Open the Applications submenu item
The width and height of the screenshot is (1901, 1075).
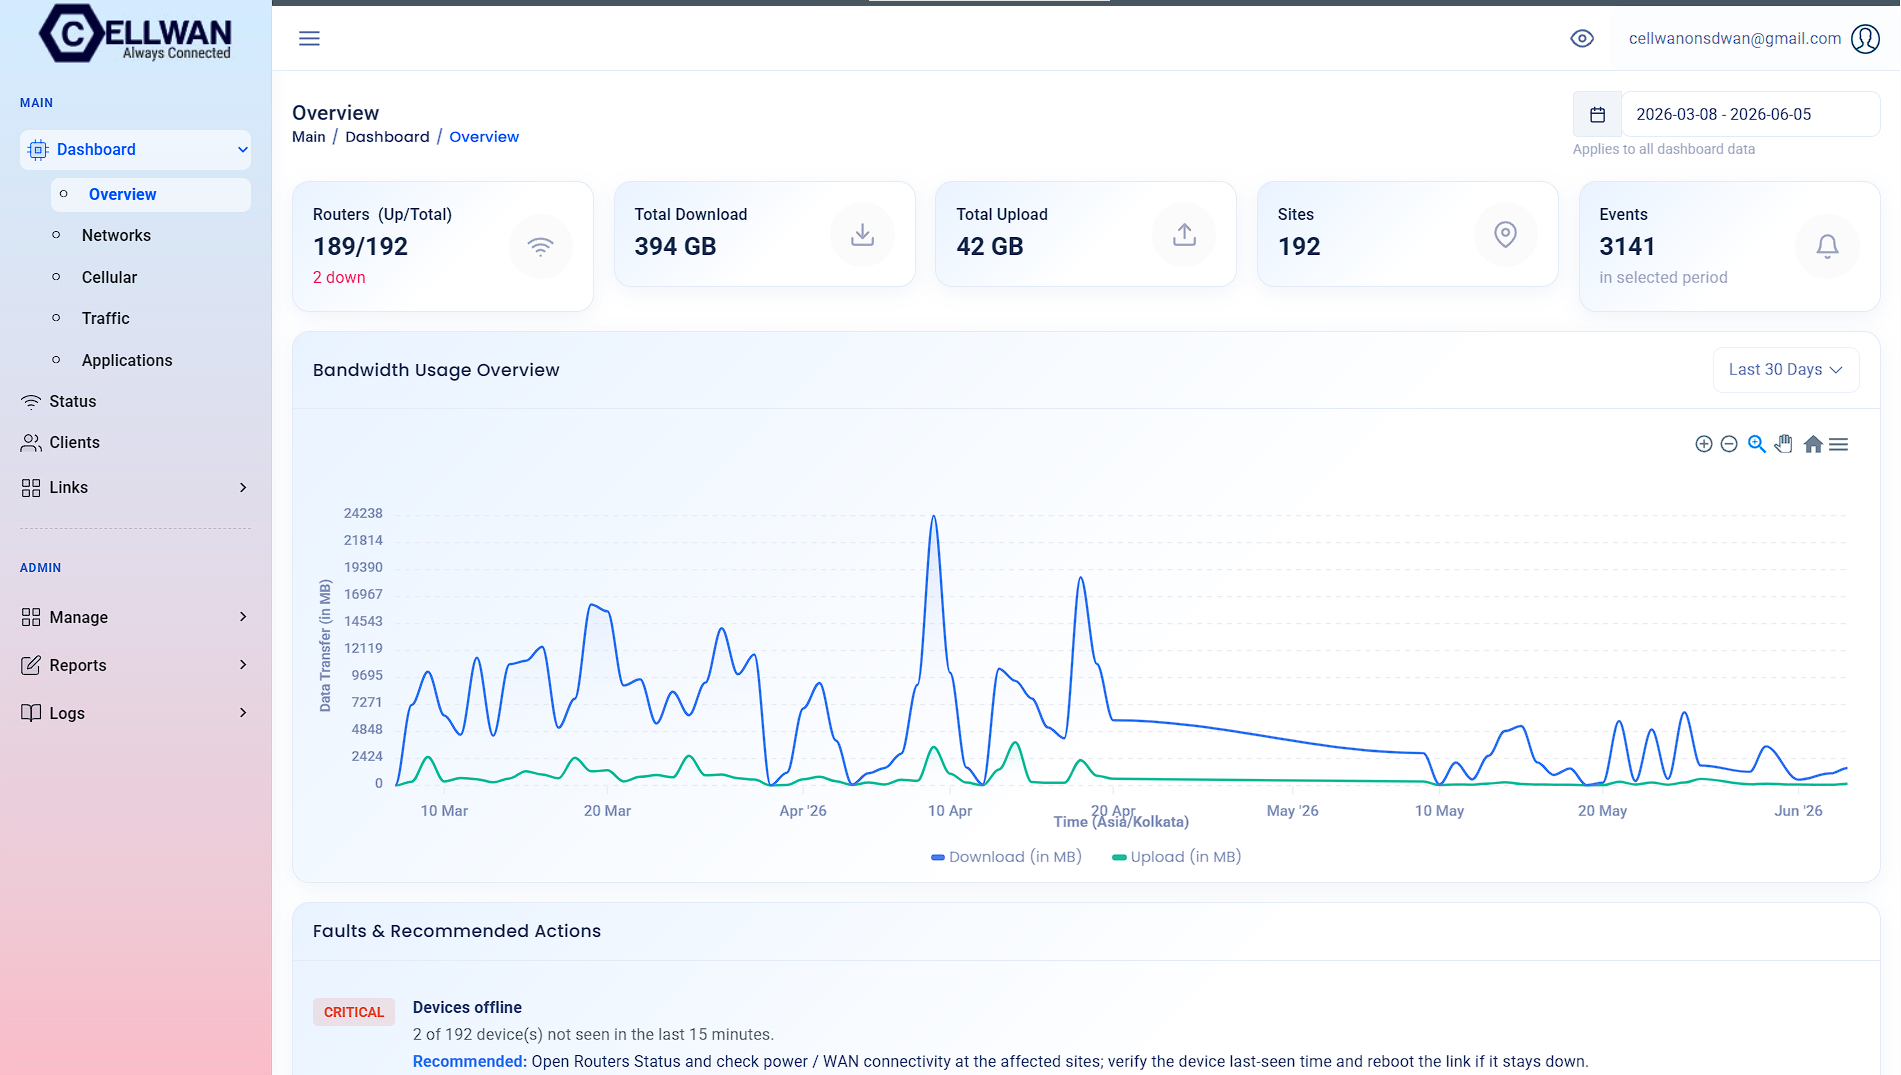[127, 361]
